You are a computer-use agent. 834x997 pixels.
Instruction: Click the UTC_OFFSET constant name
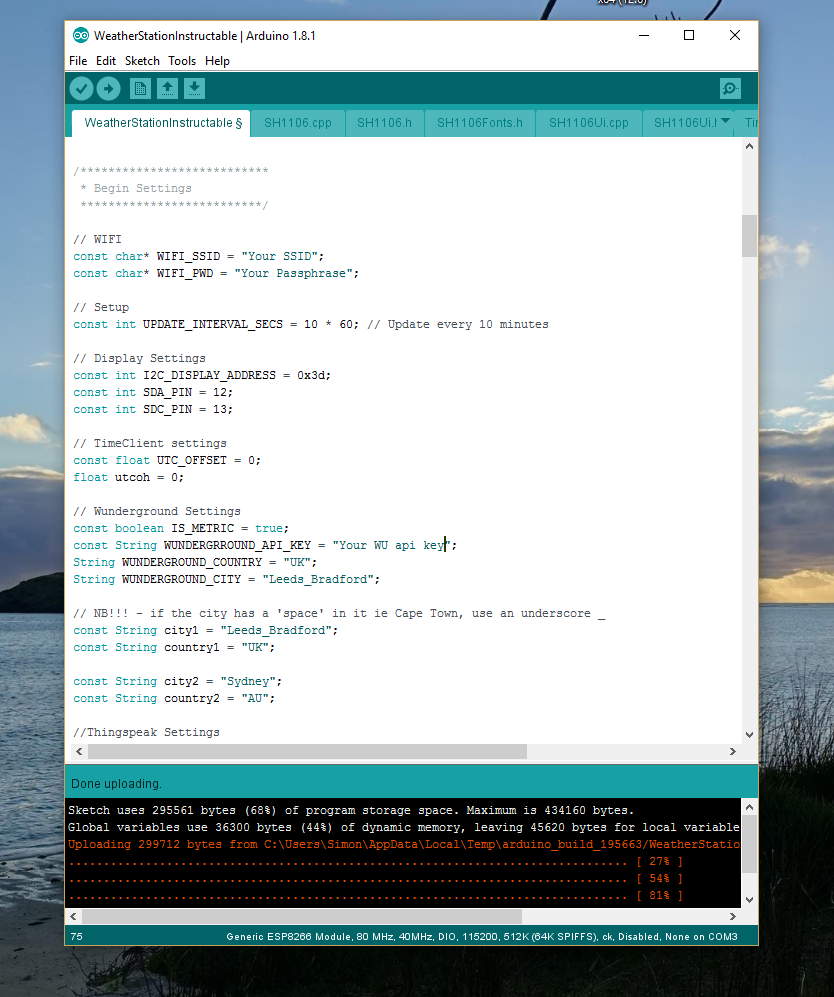coord(192,460)
